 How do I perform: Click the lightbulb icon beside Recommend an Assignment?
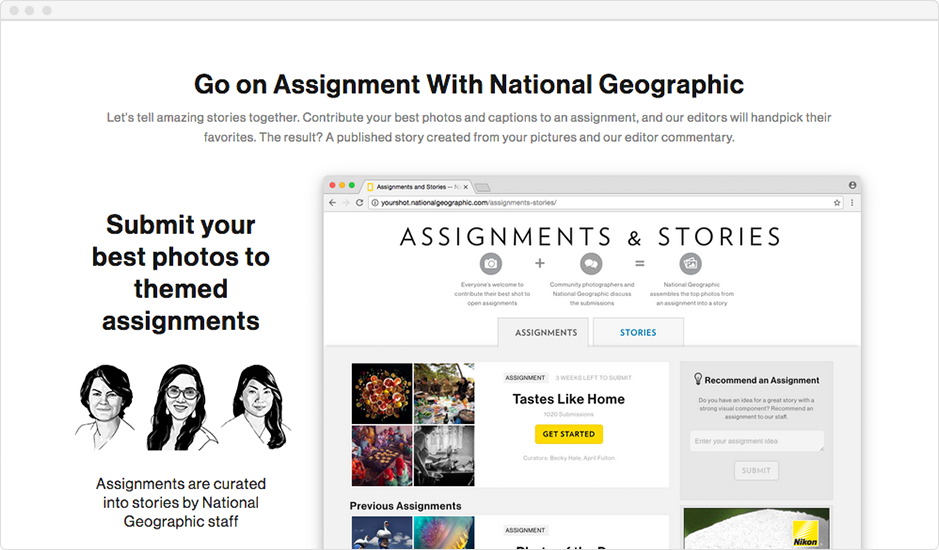pos(698,379)
